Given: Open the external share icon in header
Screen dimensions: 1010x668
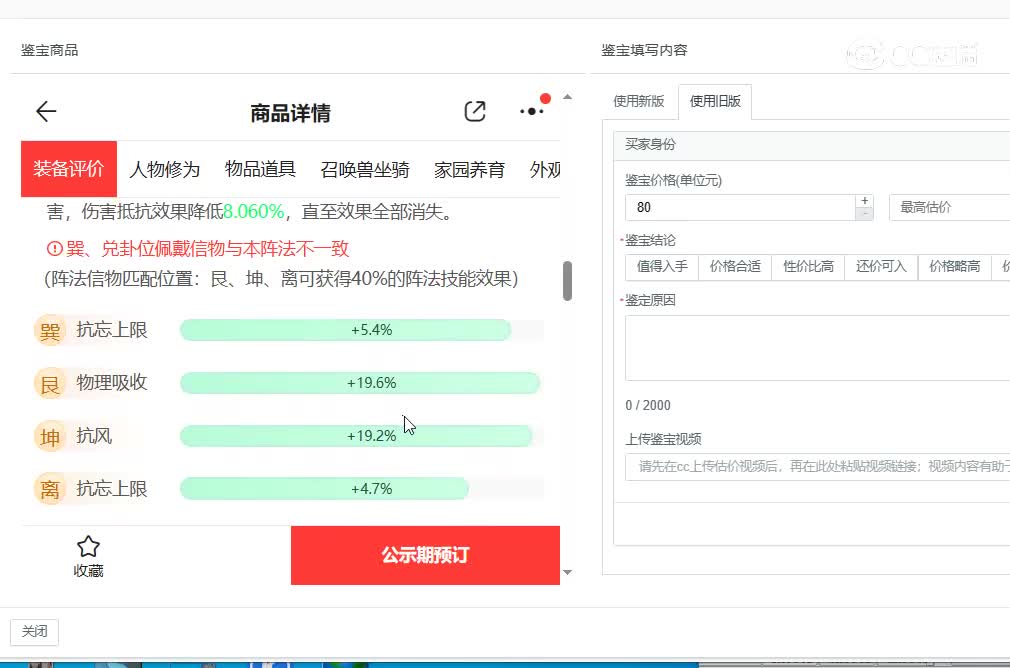Looking at the screenshot, I should 475,112.
